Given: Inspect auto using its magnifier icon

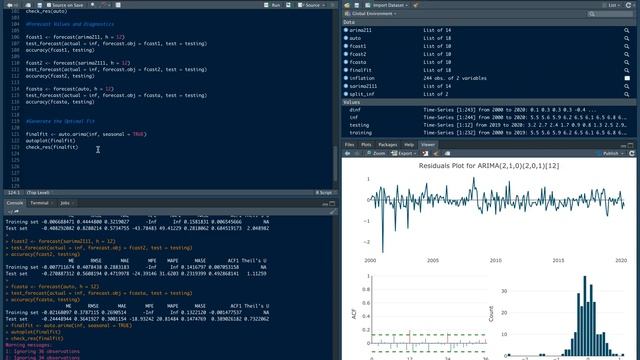Looking at the screenshot, I should pos(627,38).
